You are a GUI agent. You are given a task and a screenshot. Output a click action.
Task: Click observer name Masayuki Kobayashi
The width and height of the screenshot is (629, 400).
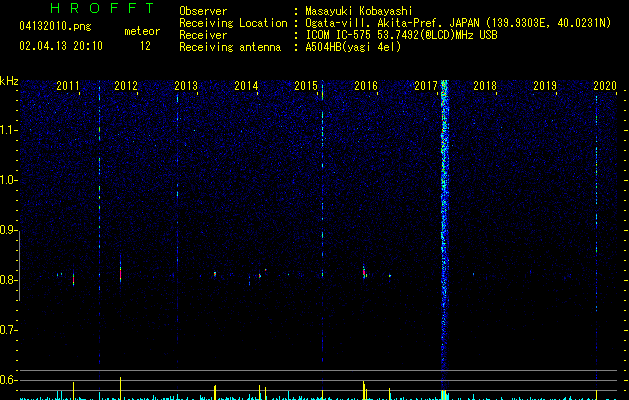tap(359, 11)
